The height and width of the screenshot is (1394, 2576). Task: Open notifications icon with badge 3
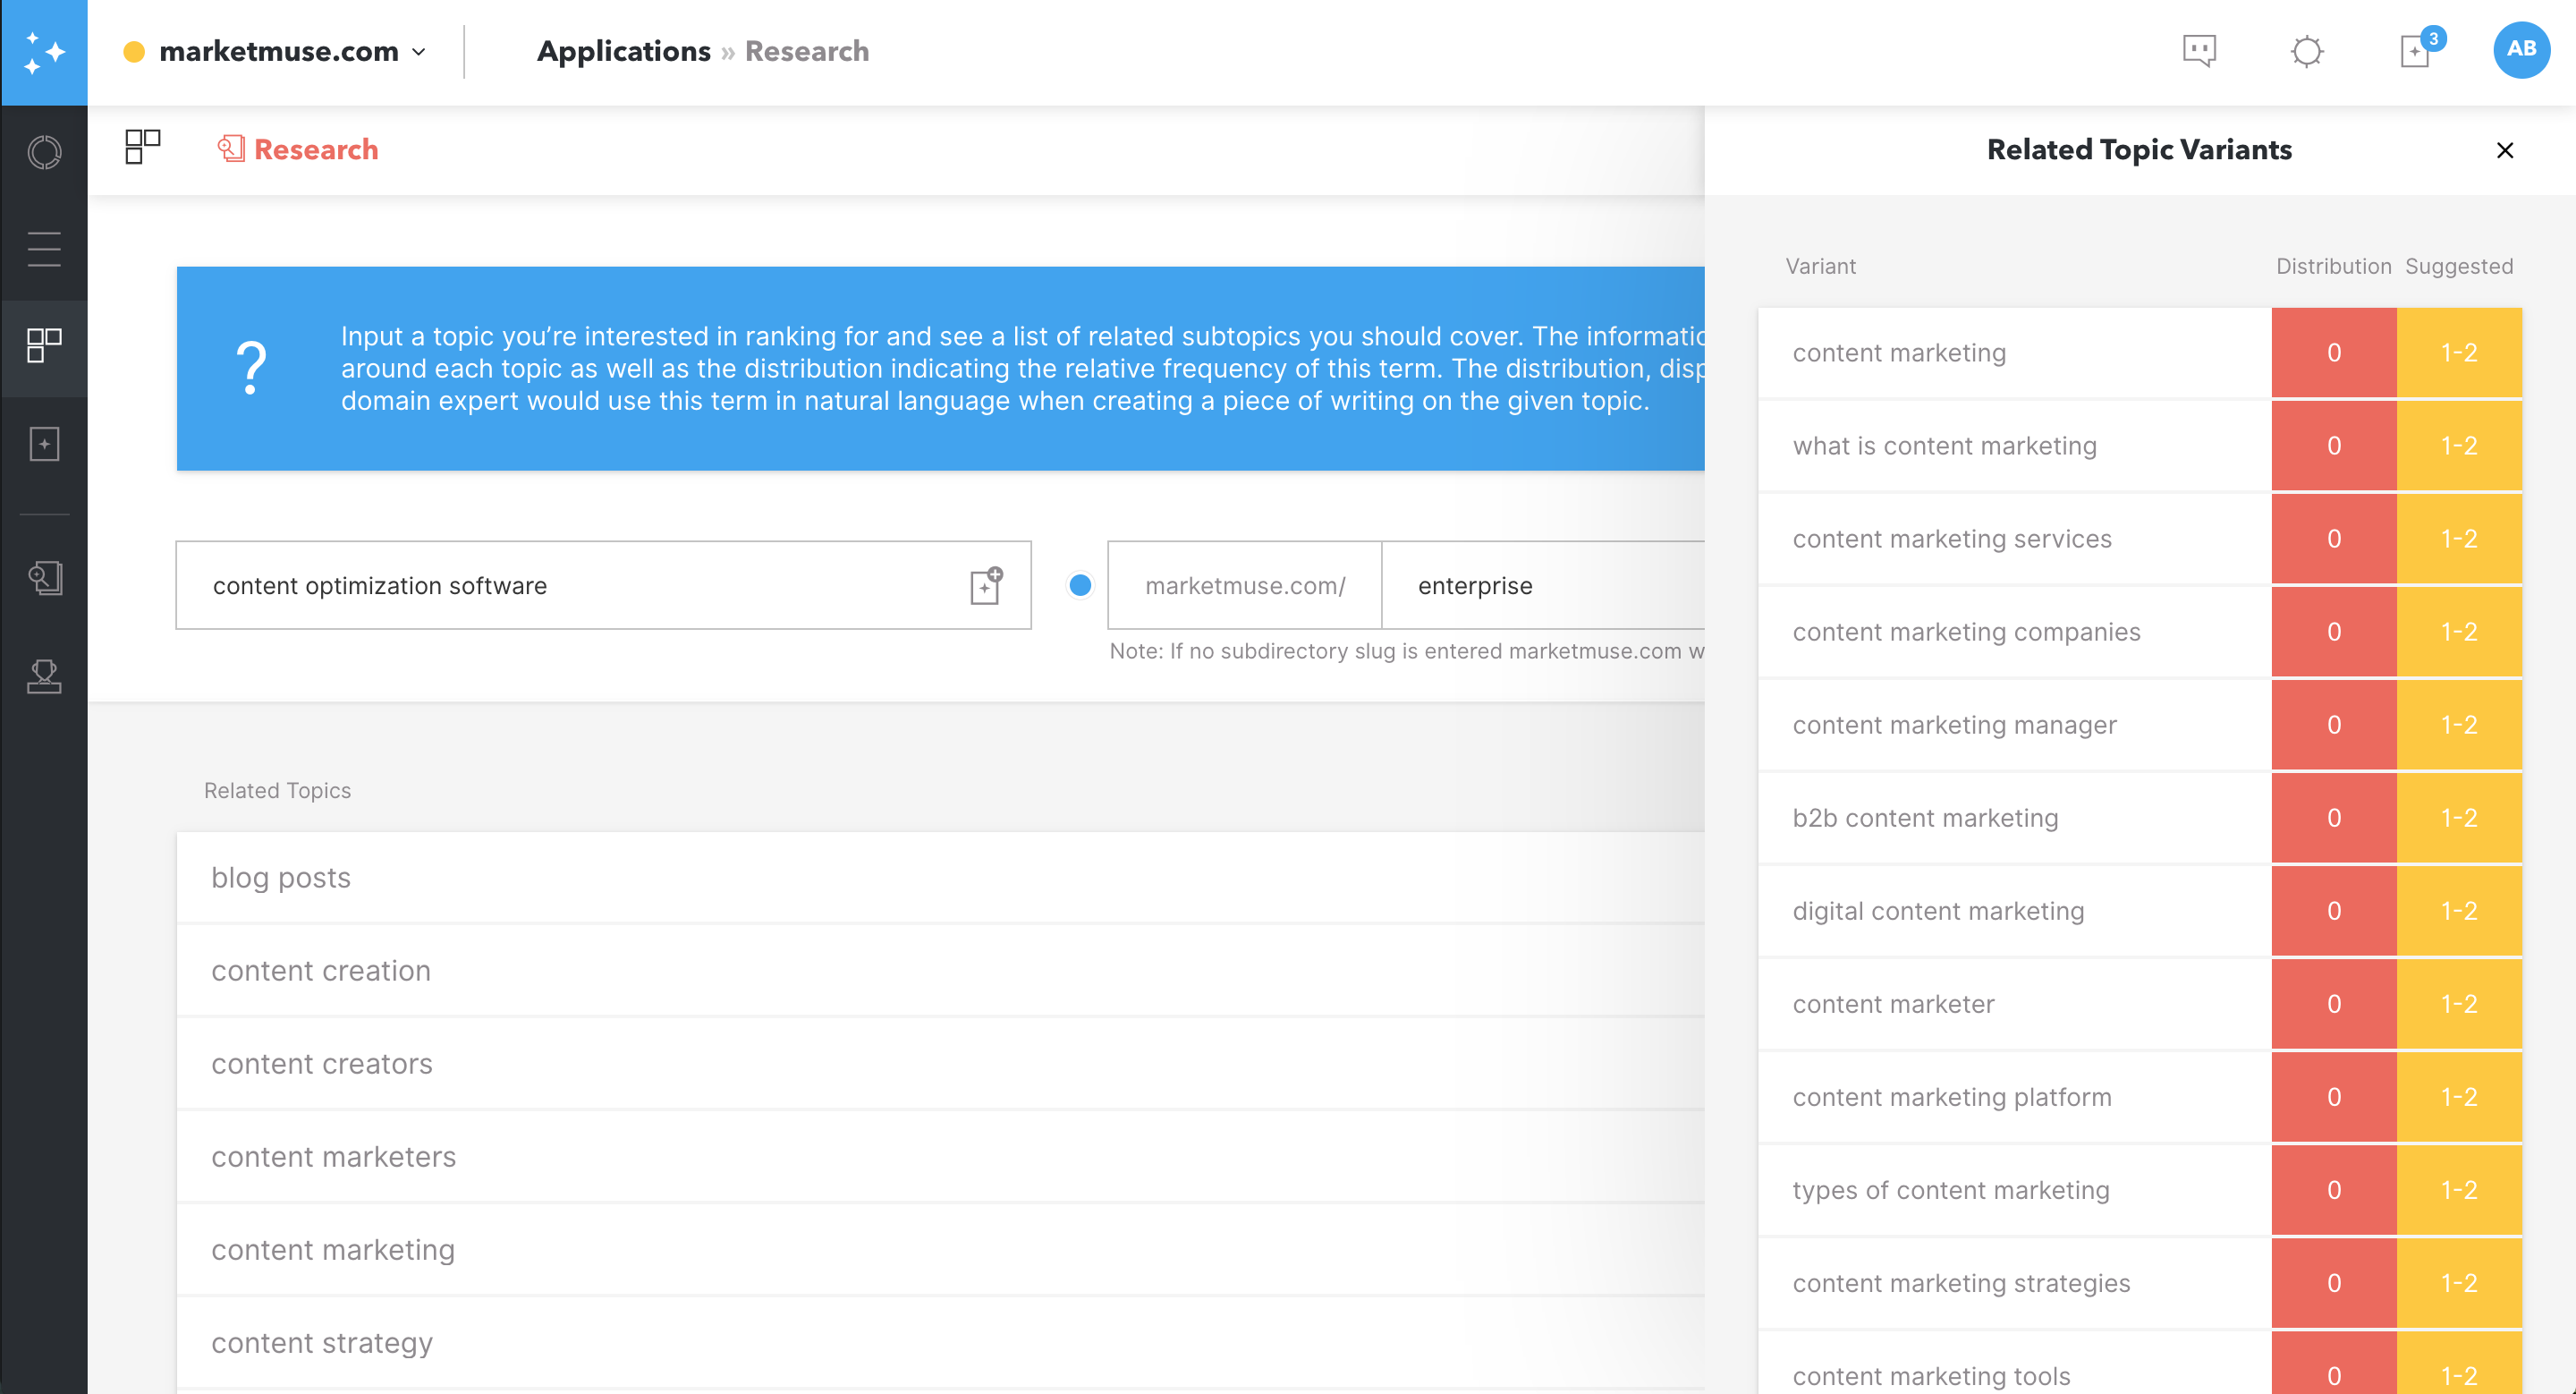[x=2416, y=50]
